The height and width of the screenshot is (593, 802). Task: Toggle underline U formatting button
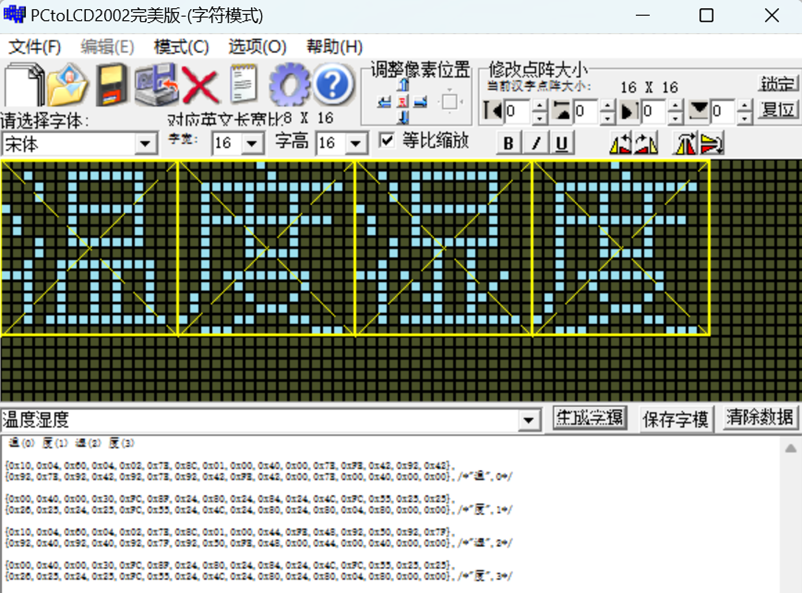(562, 143)
